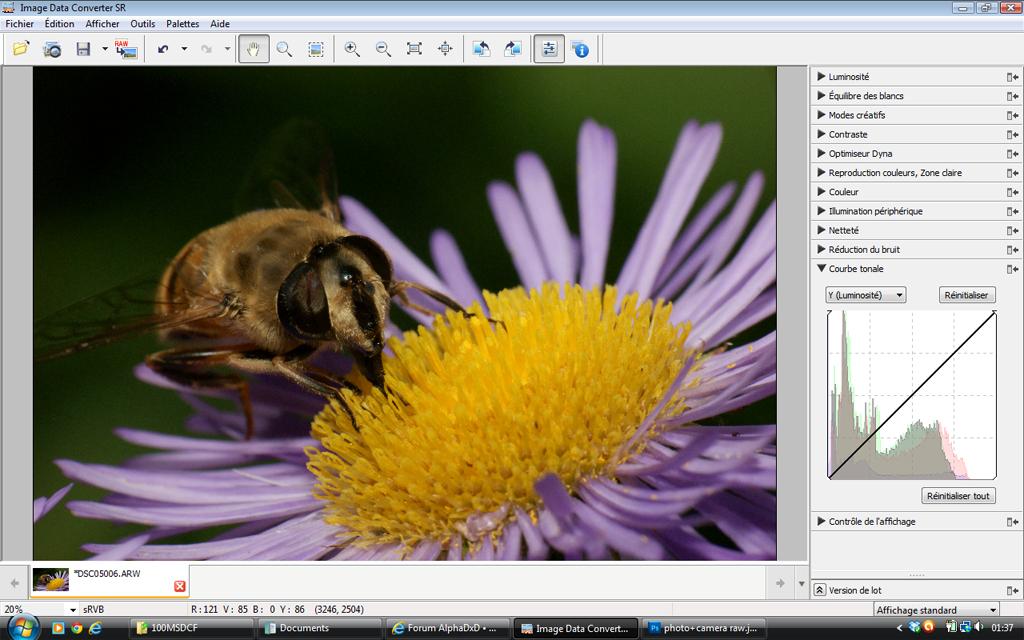Screen dimensions: 1024x640
Task: Zoom in with the plus magnifier
Action: (352, 49)
